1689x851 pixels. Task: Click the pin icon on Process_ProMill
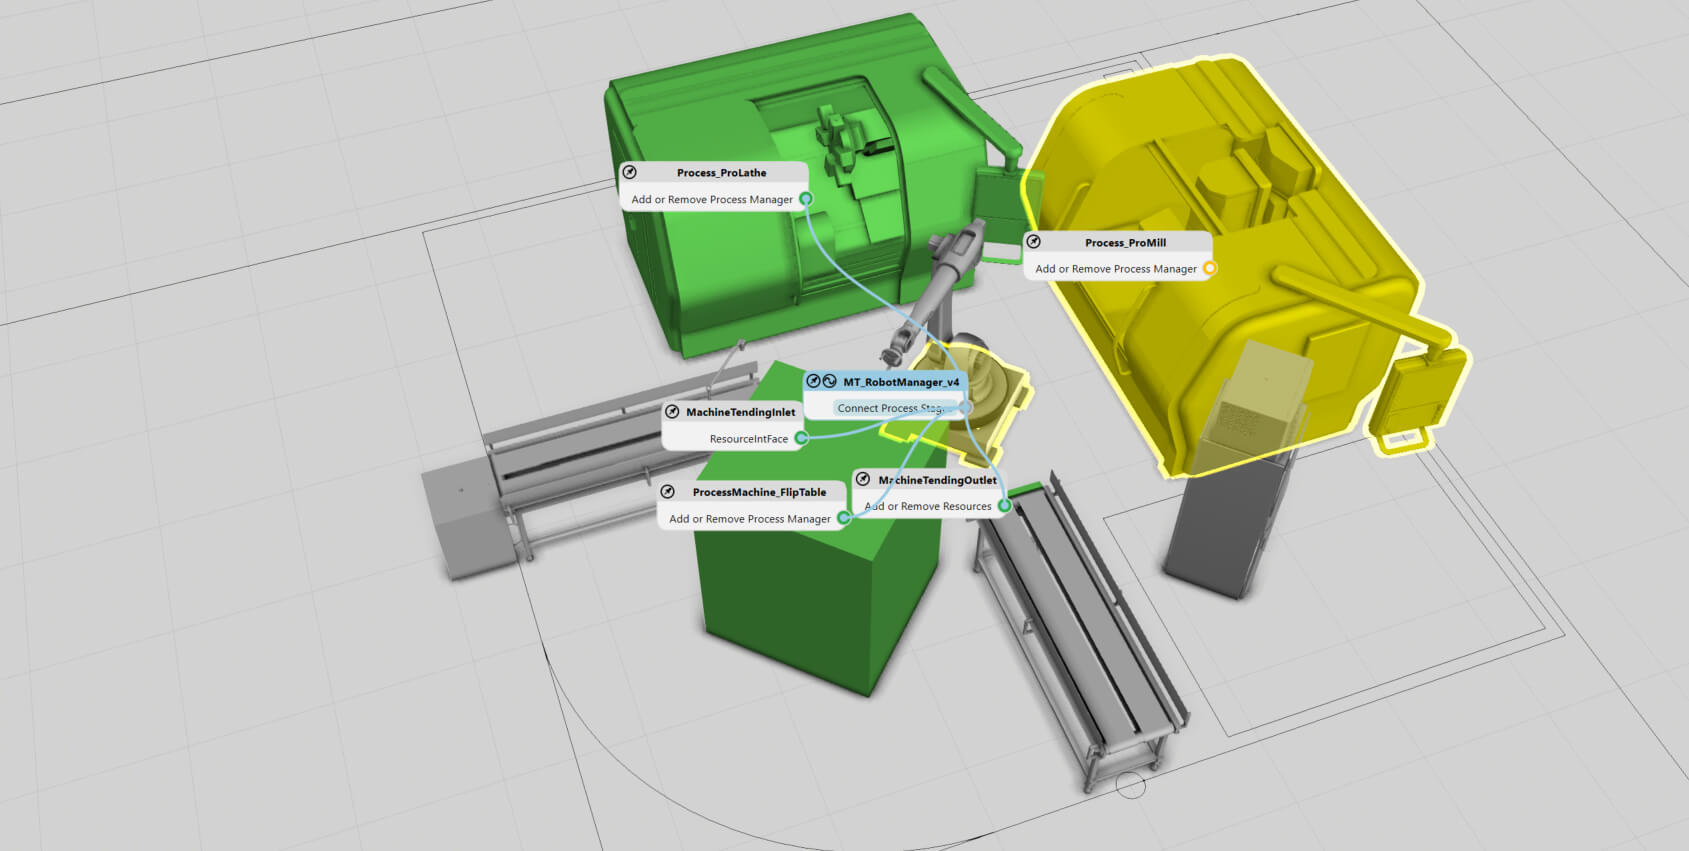point(1034,242)
